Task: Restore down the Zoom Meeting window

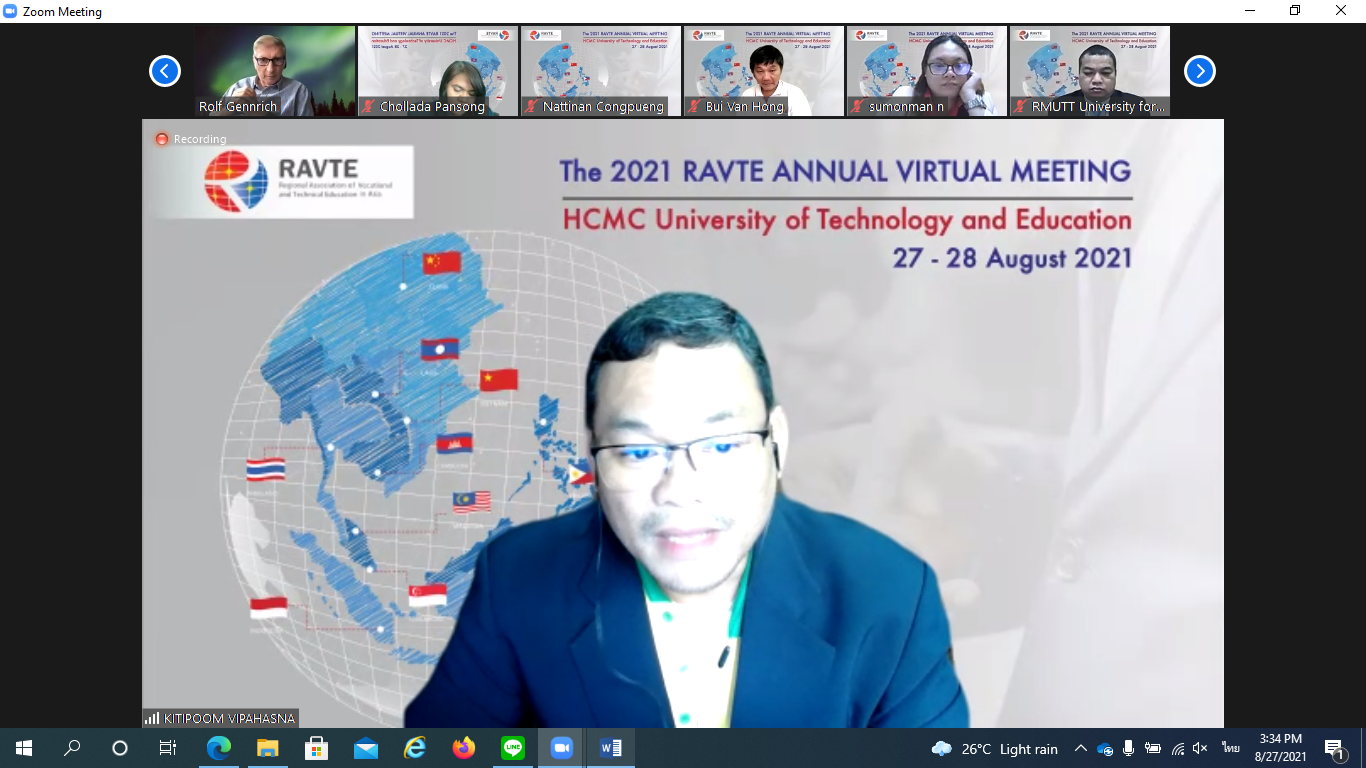Action: 1295,11
